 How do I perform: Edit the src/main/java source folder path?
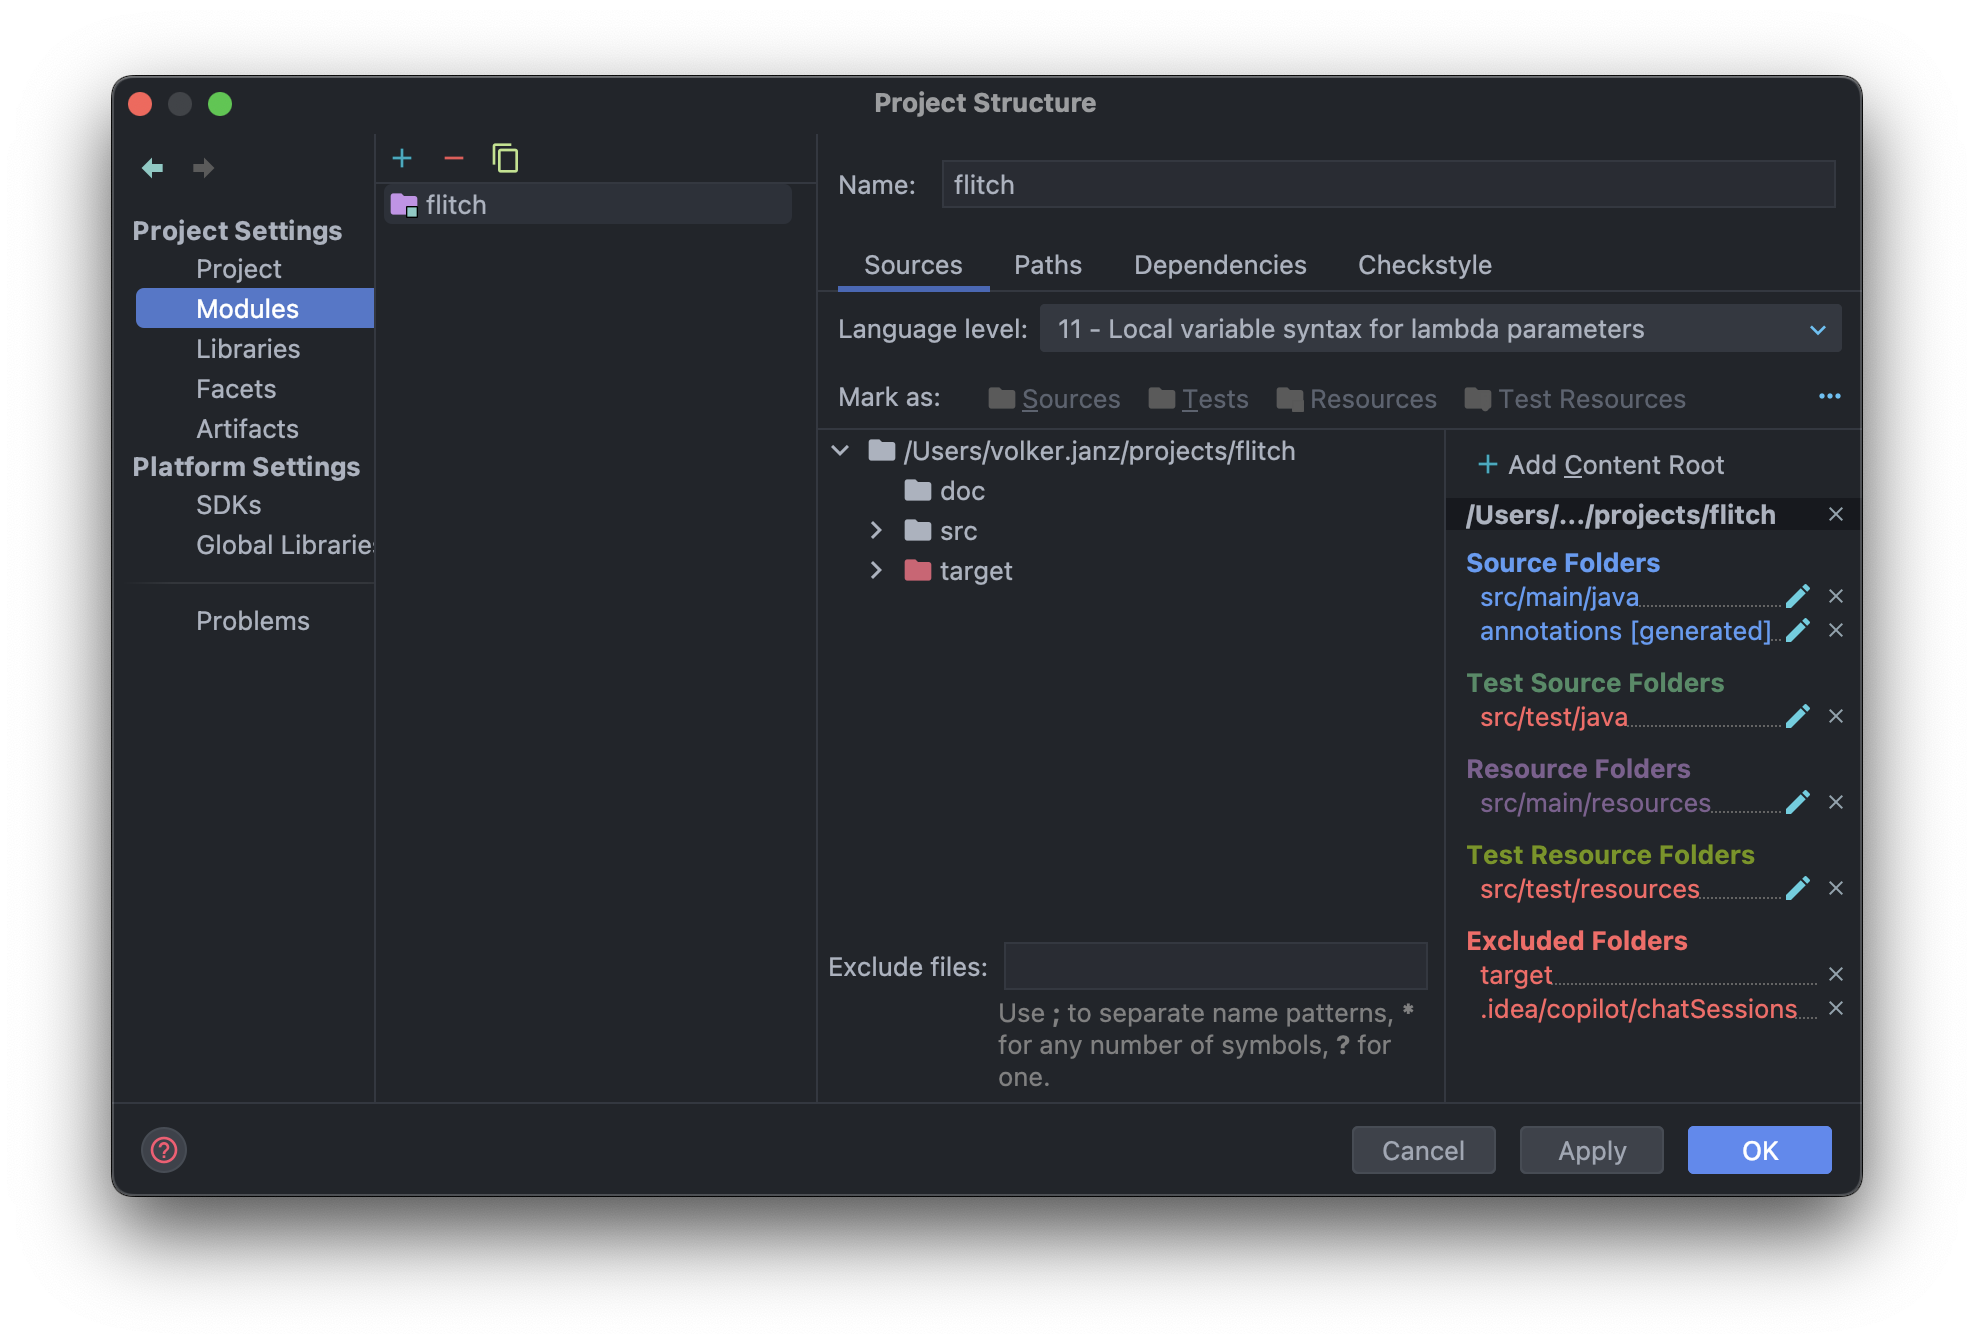click(1798, 596)
